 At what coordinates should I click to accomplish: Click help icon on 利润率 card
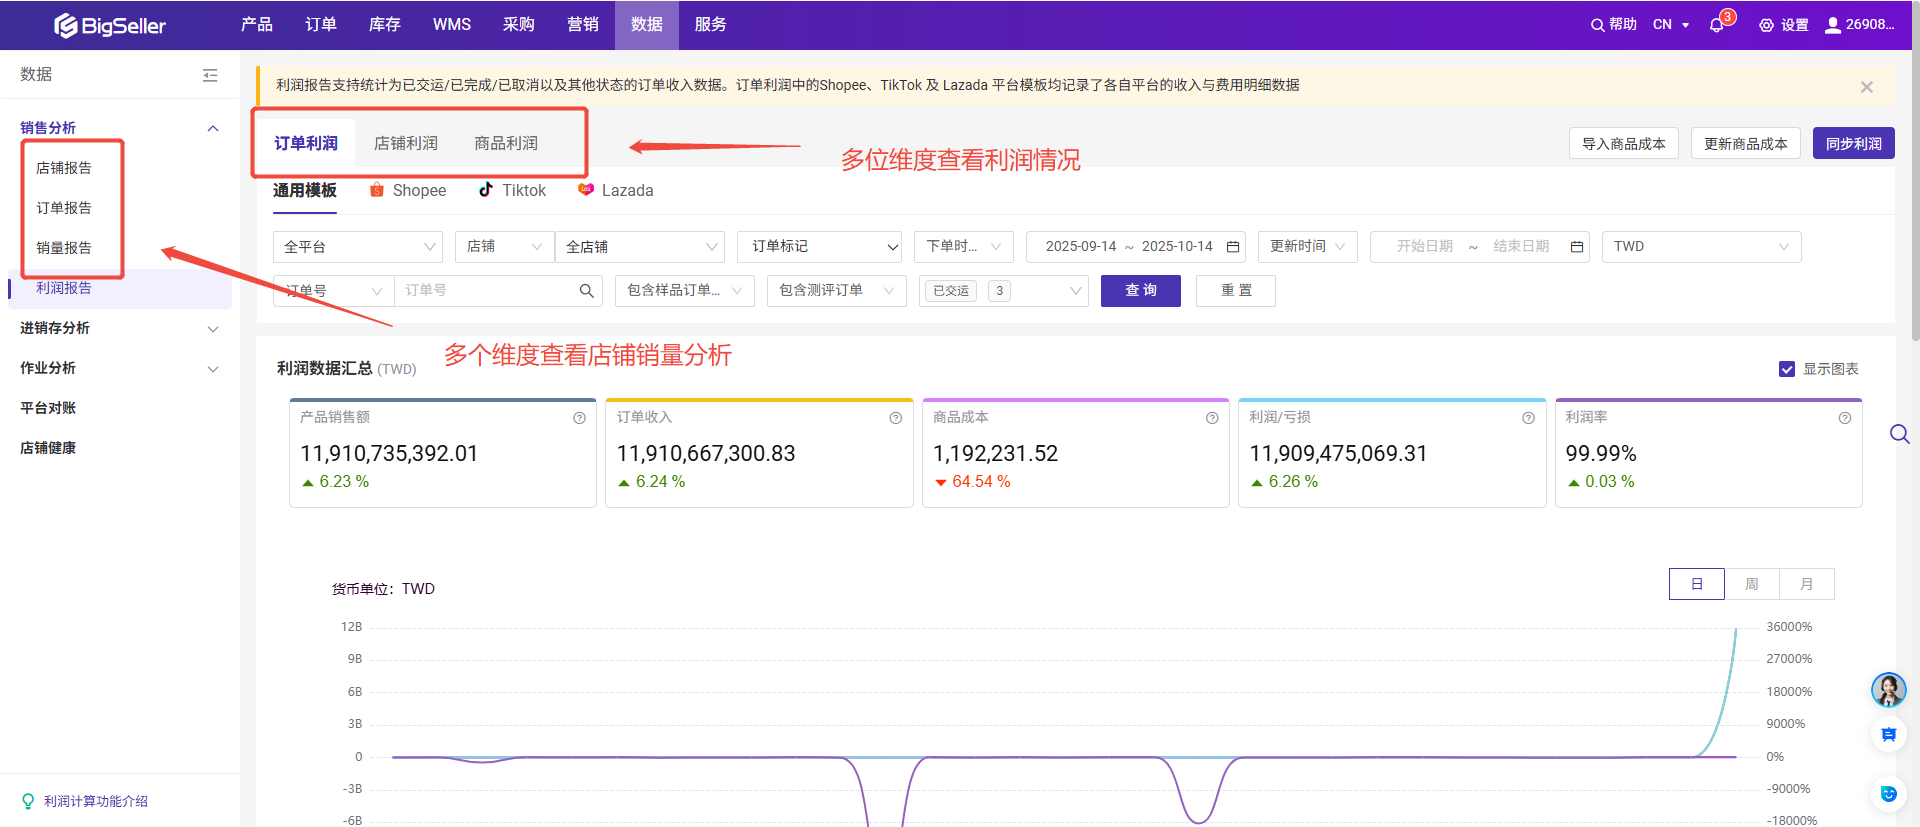click(1844, 418)
